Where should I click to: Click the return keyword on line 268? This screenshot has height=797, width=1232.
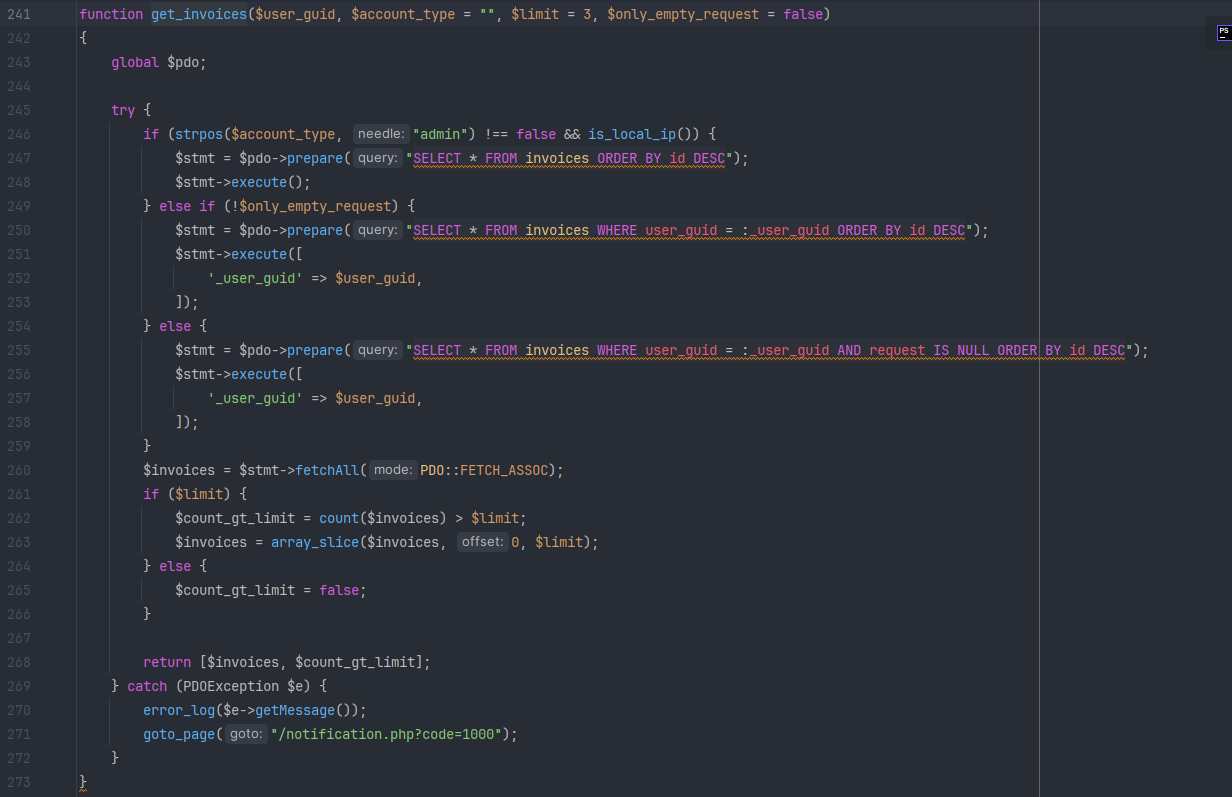(x=167, y=662)
